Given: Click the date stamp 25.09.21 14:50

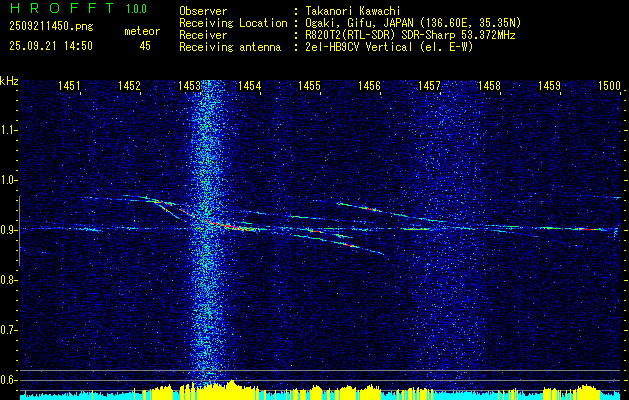Looking at the screenshot, I should (x=51, y=46).
